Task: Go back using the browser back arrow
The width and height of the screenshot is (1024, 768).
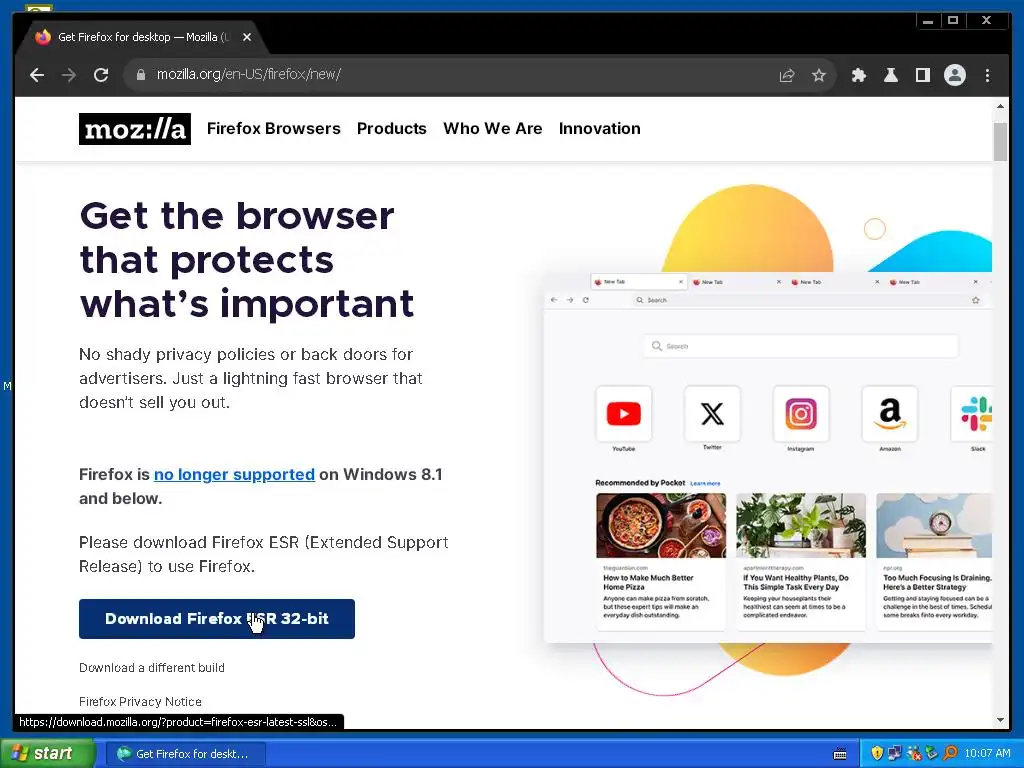Action: click(x=37, y=75)
